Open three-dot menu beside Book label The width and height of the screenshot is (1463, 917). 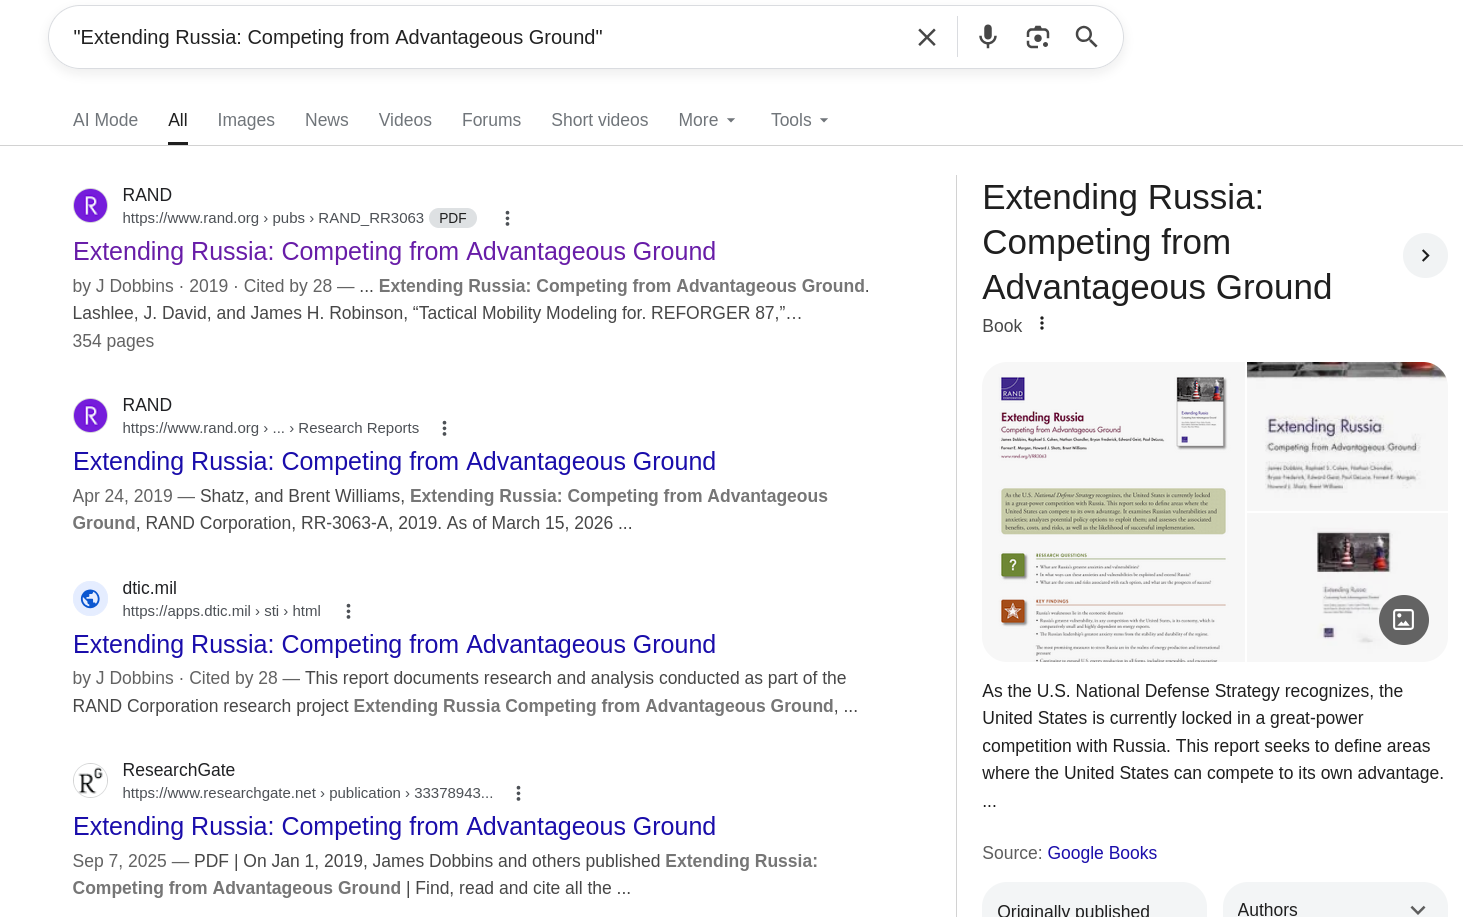1042,324
